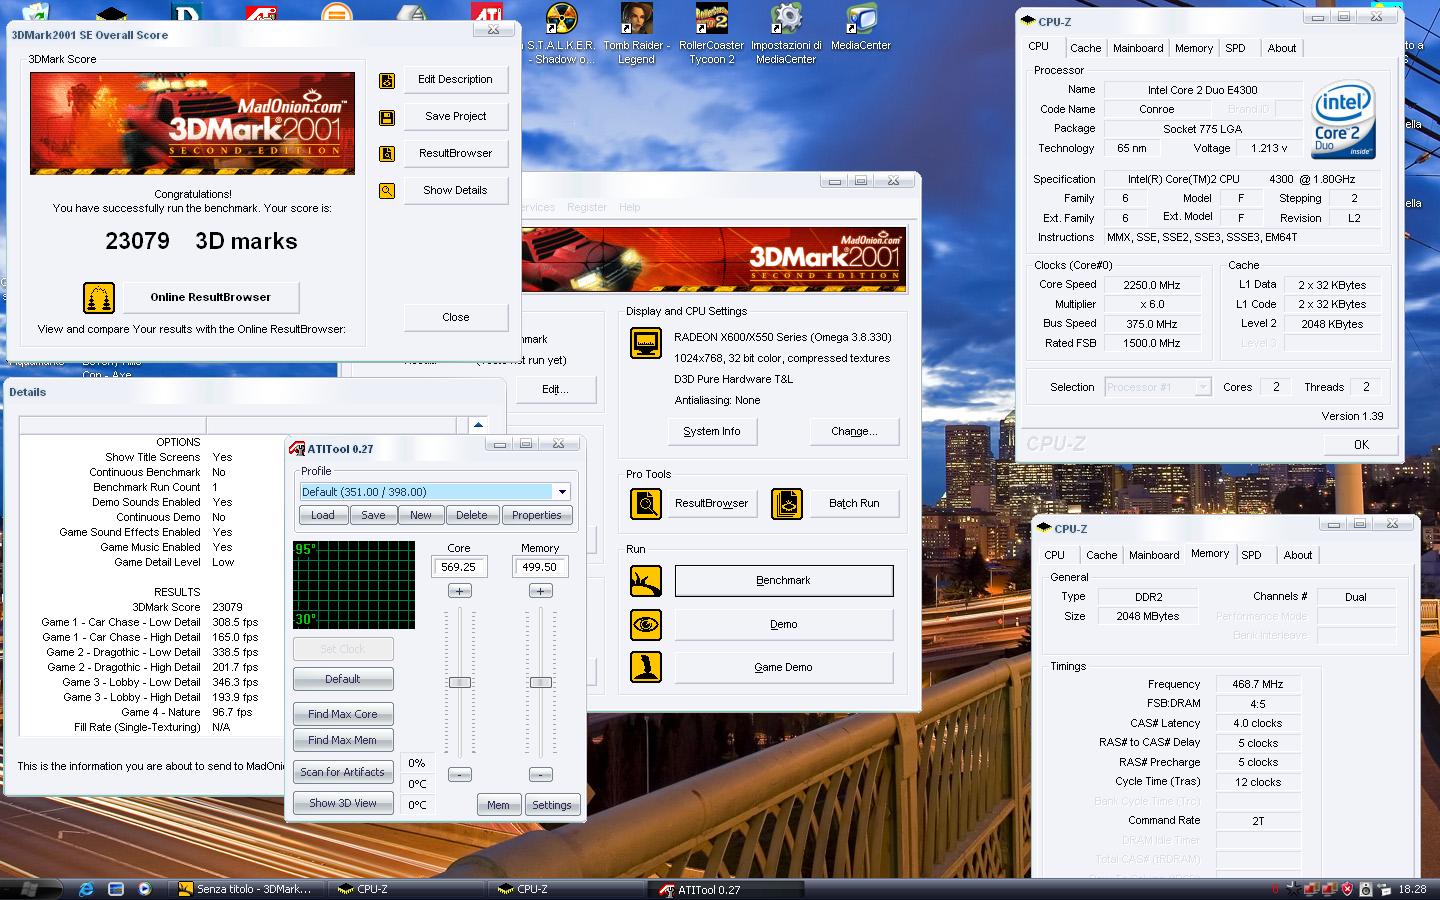Viewport: 1440px width, 900px height.
Task: Switch to the Cache tab in the top CPU-Z window
Action: pyautogui.click(x=1085, y=48)
